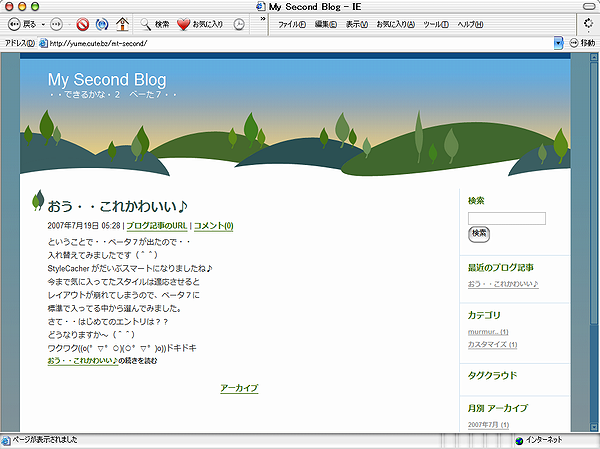Viewport: 600px width, 449px height.
Task: Click the History clock icon
Action: coord(239,24)
